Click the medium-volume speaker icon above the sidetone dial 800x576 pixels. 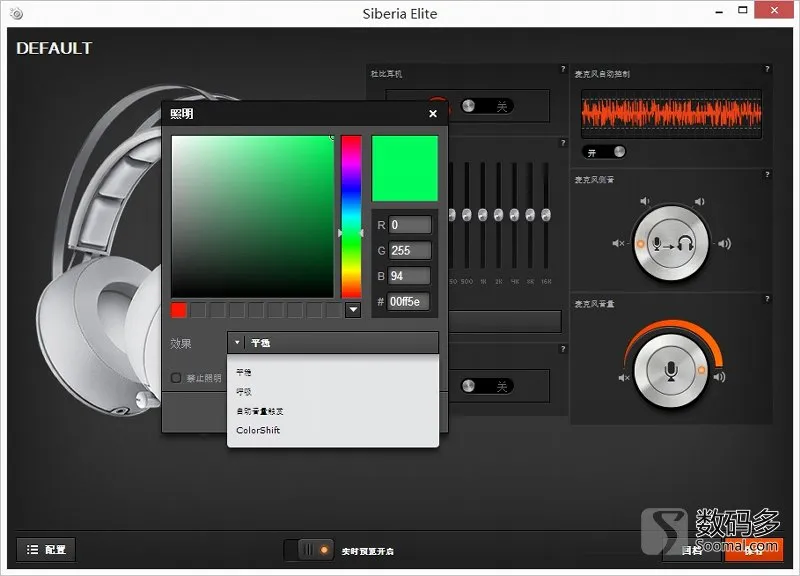pyautogui.click(x=699, y=202)
